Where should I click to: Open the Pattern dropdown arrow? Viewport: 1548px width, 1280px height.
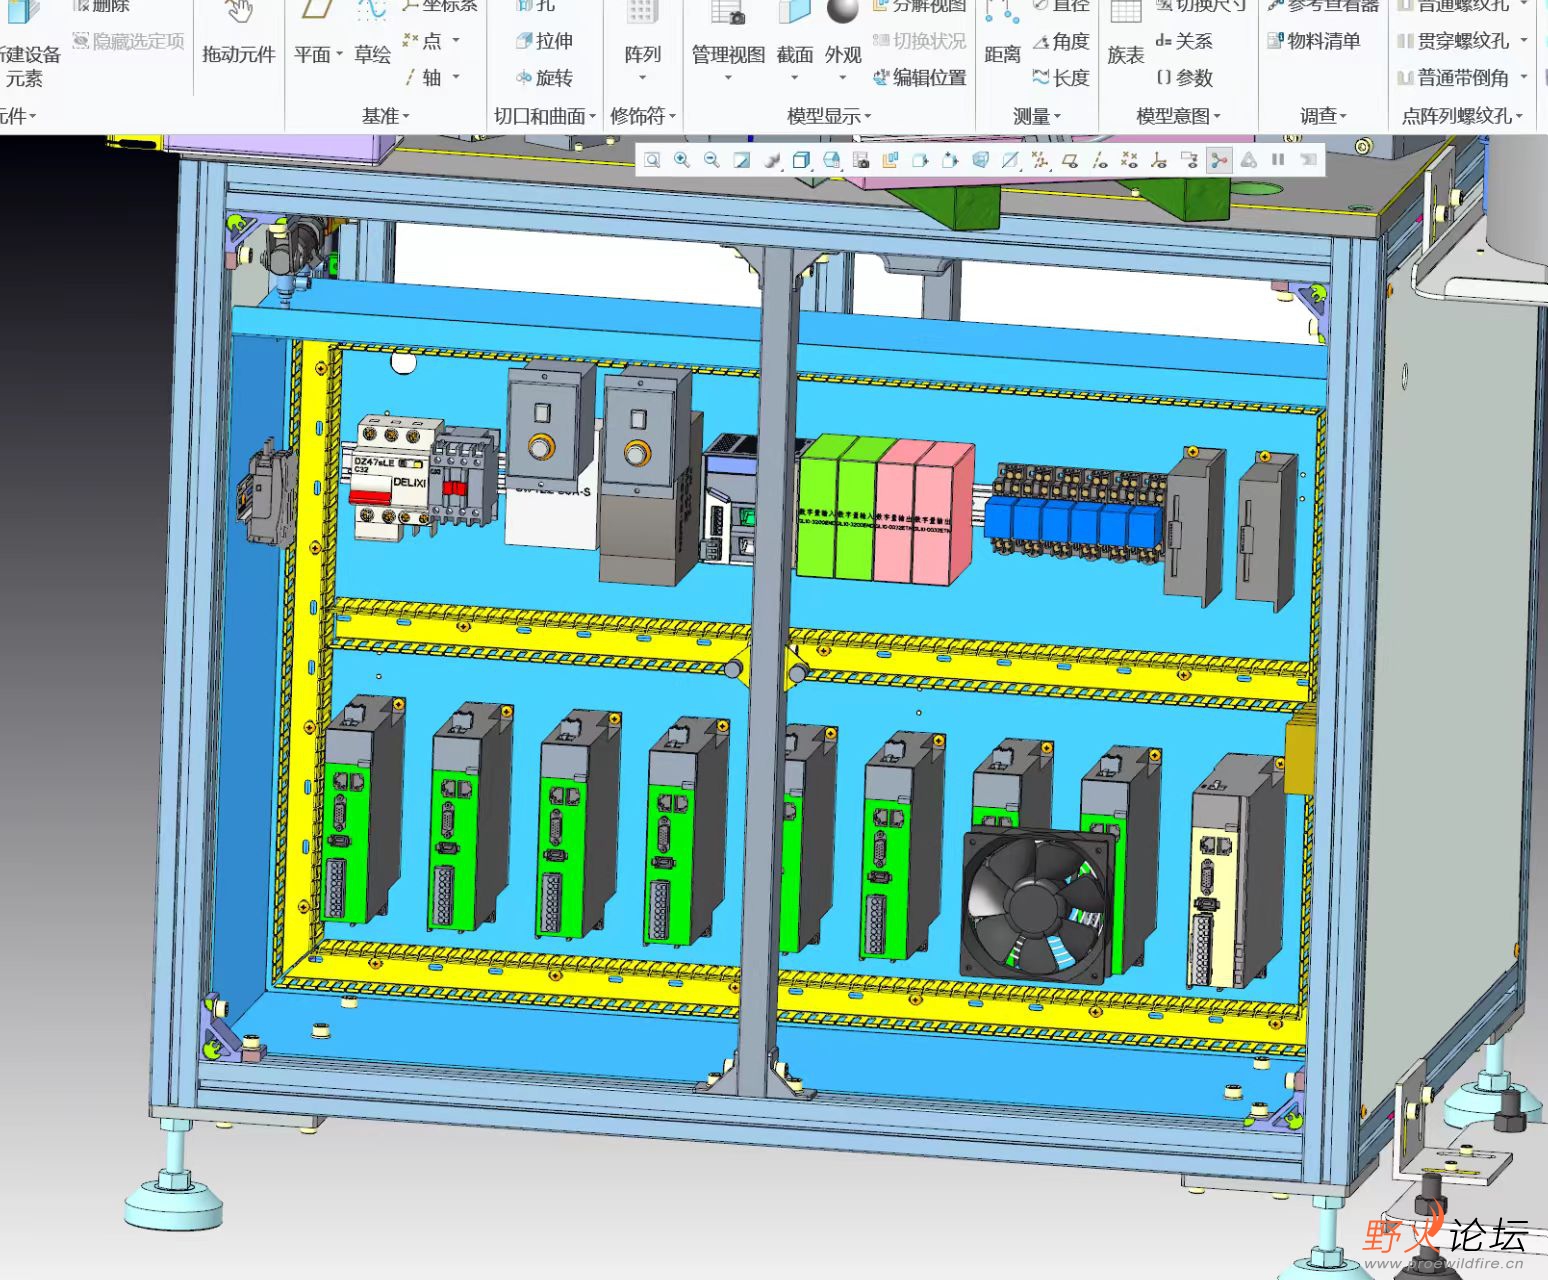pyautogui.click(x=642, y=77)
